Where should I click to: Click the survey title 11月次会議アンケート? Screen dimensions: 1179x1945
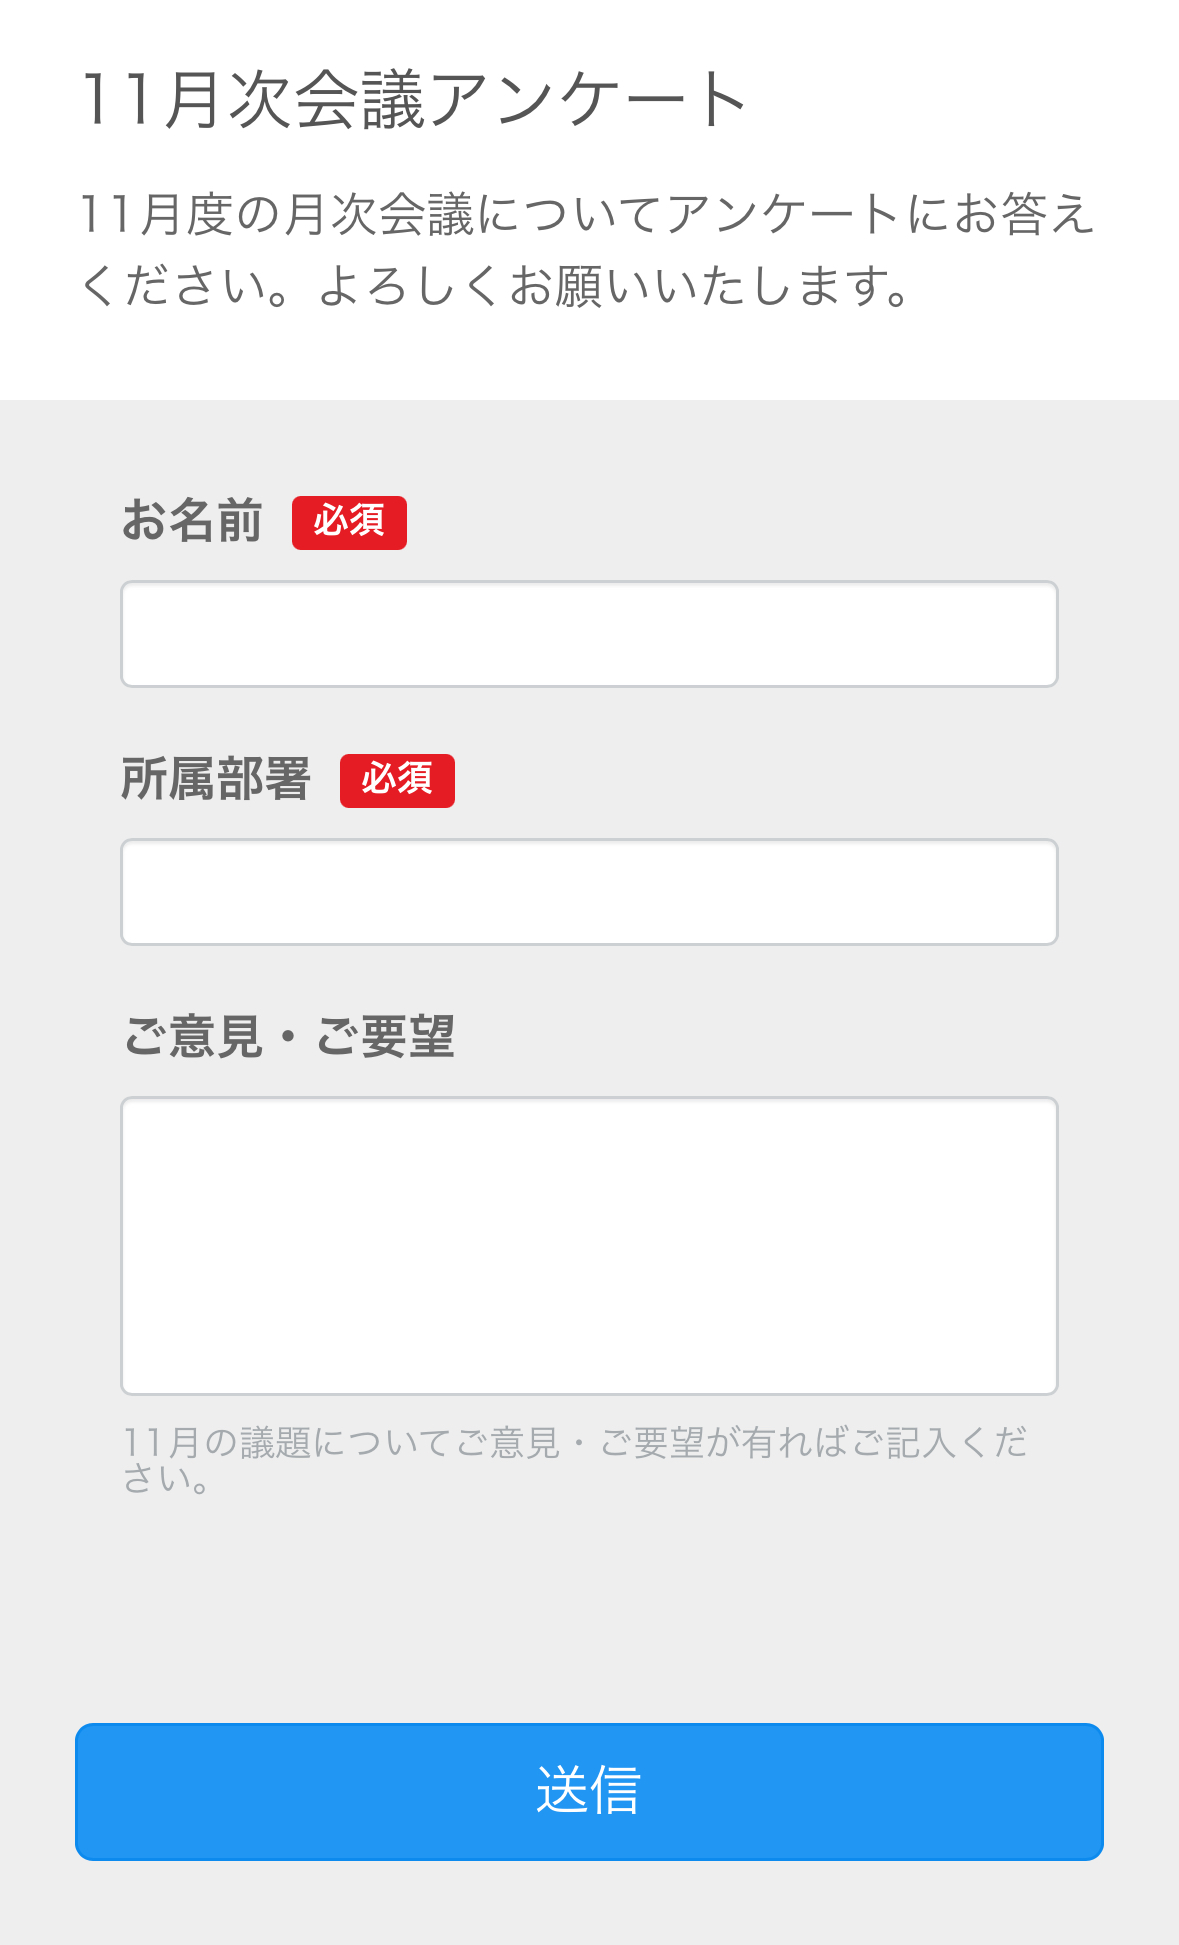(412, 98)
